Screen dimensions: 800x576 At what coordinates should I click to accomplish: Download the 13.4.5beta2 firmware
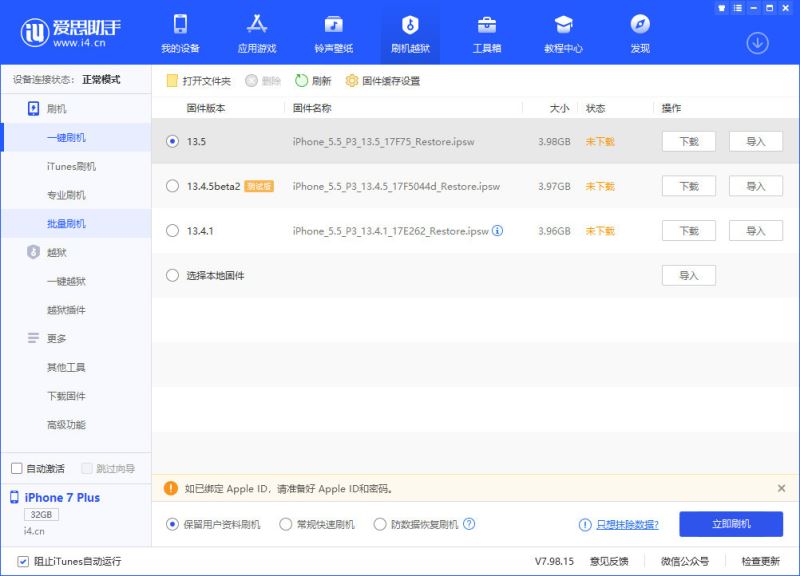[x=689, y=186]
